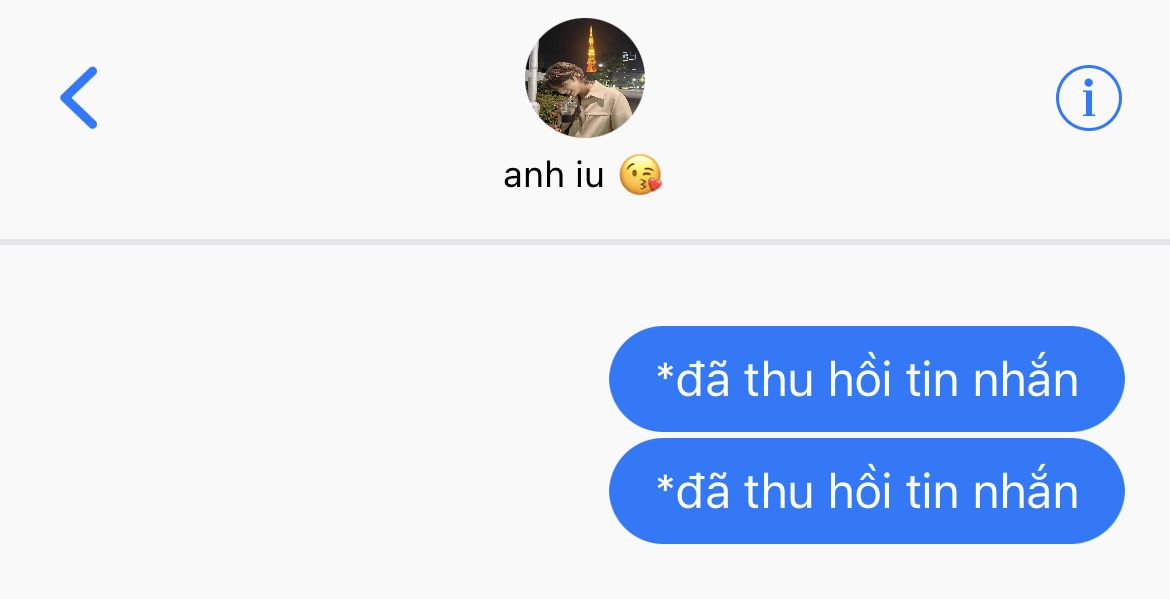Click the gray divider line under the header
1170x599 pixels.
pyautogui.click(x=585, y=242)
